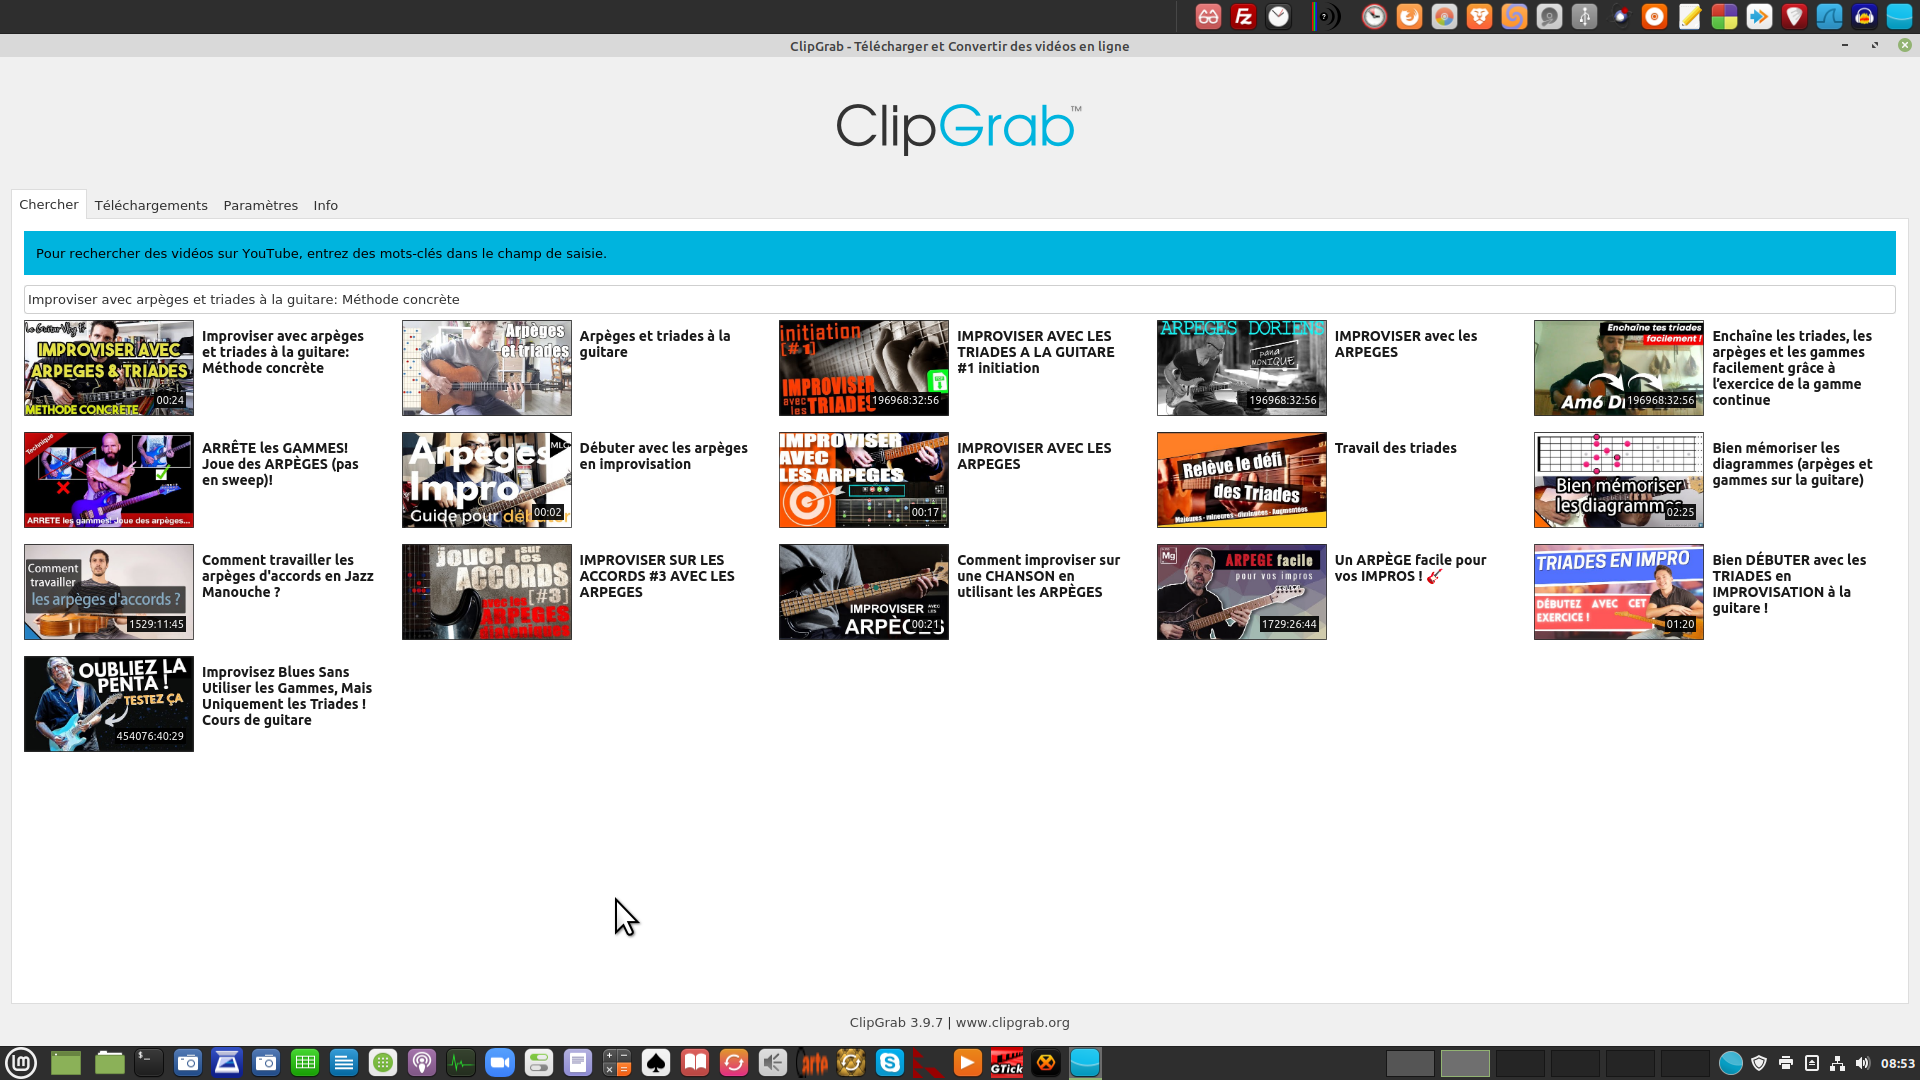Open the 08:53 clock calendar
This screenshot has width=1920, height=1080.
[1897, 1063]
